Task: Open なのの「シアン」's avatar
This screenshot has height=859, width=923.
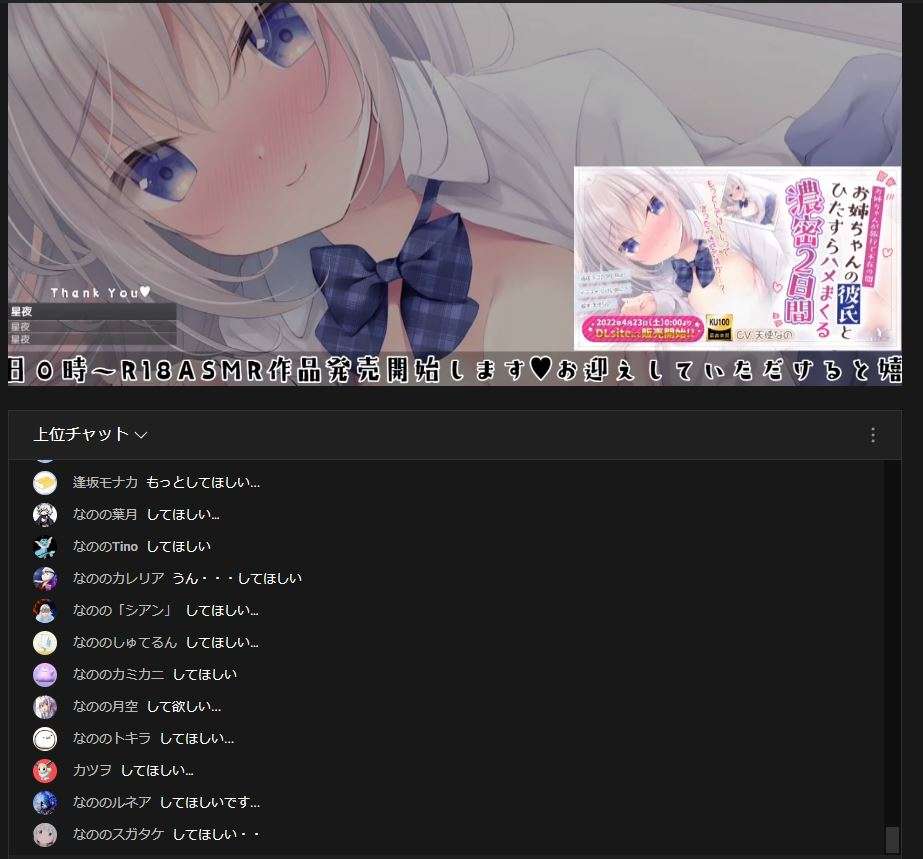Action: (x=45, y=611)
